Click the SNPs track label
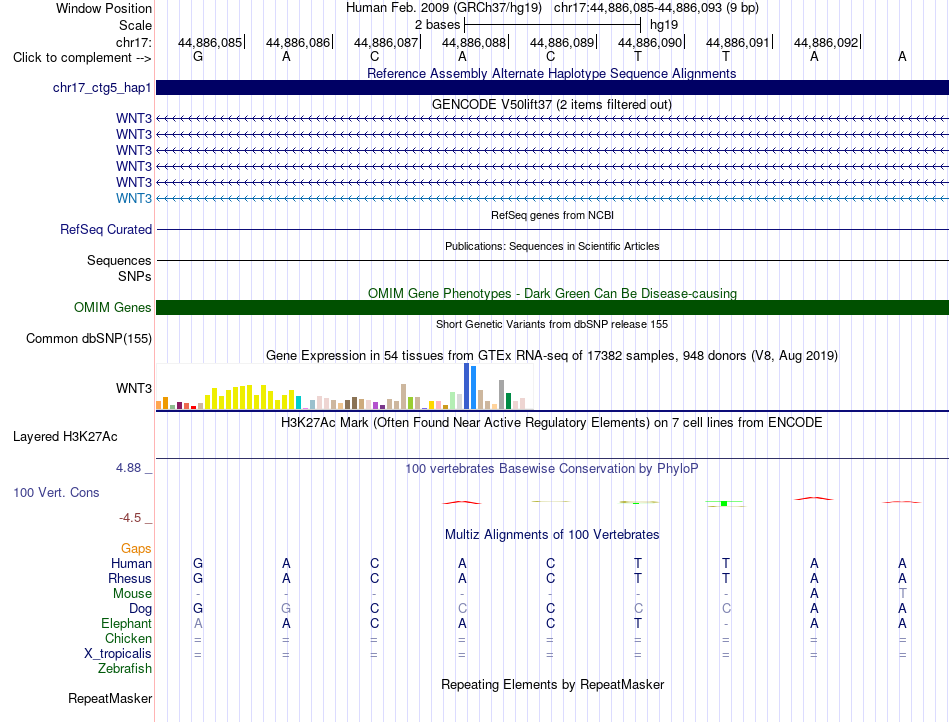 tap(135, 276)
